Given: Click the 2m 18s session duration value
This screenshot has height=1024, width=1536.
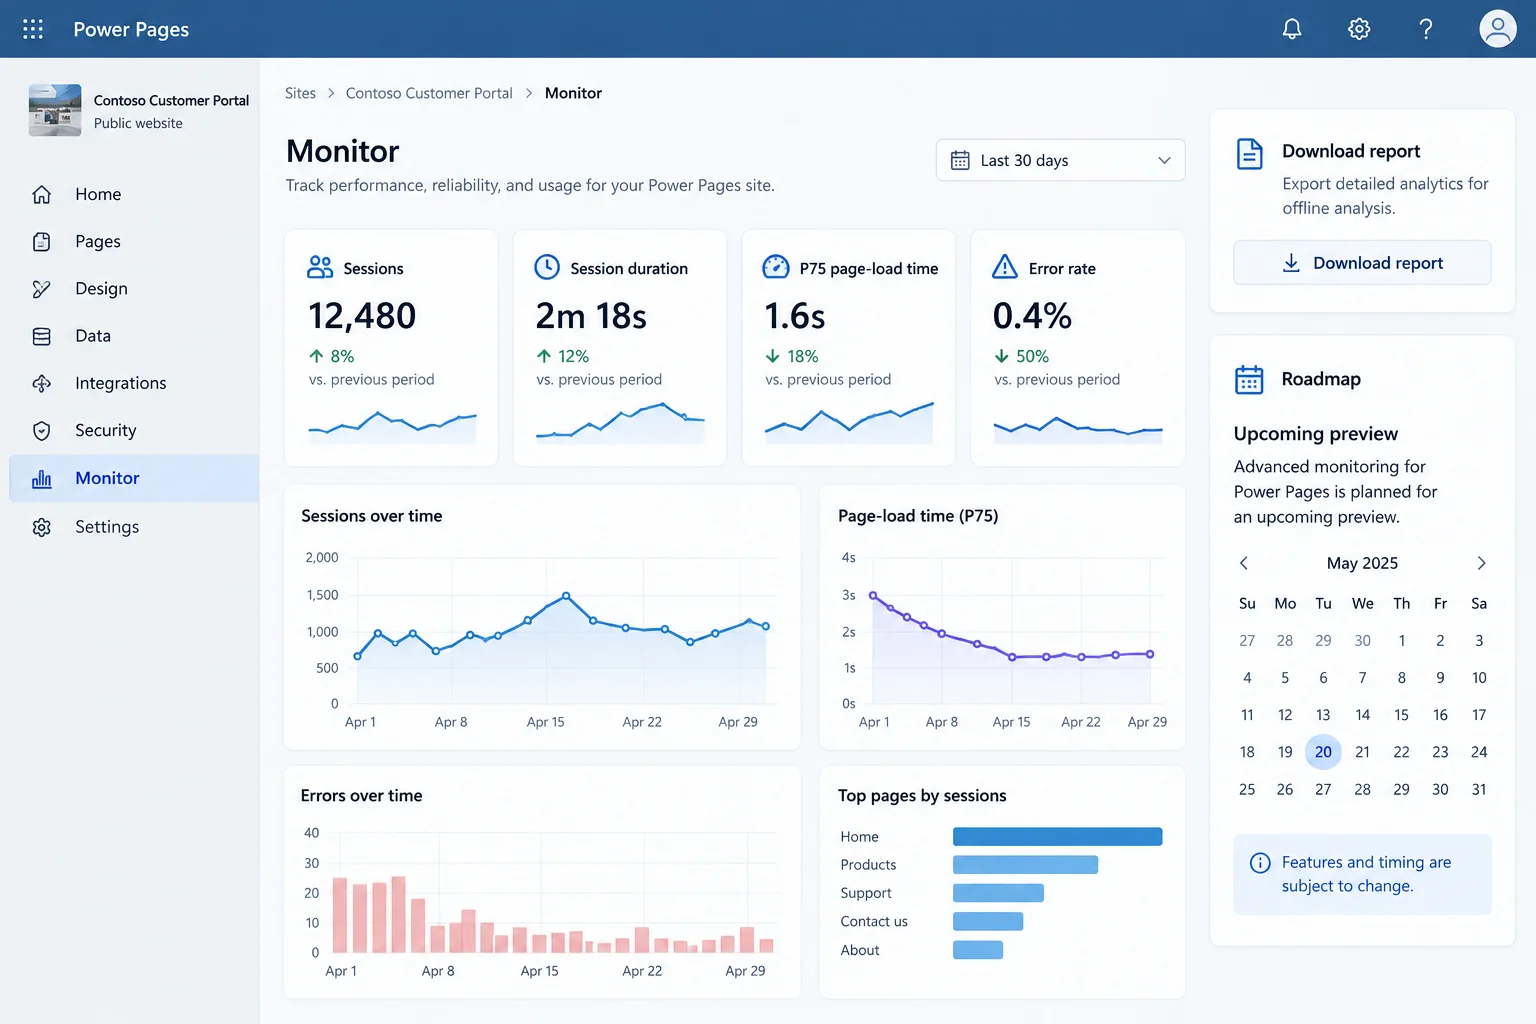Looking at the screenshot, I should [x=591, y=316].
